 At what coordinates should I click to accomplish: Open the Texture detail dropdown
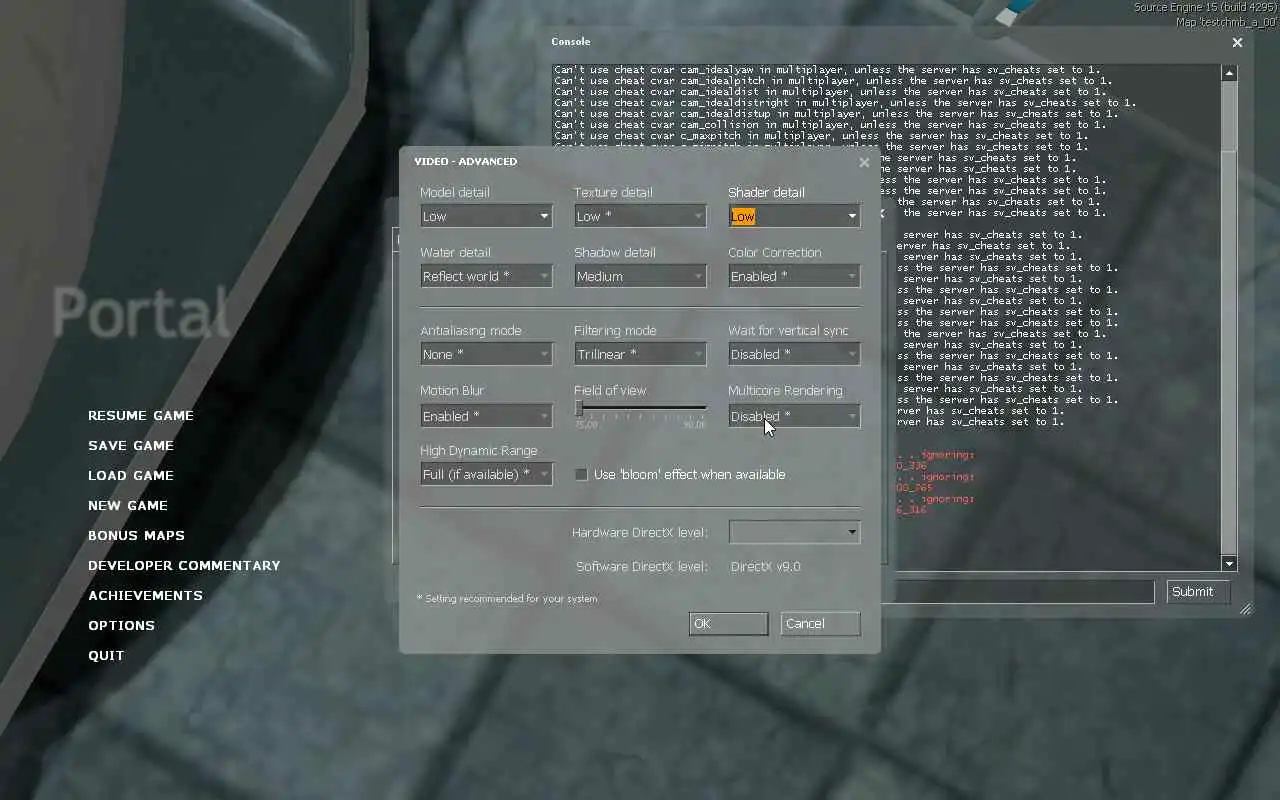point(640,216)
